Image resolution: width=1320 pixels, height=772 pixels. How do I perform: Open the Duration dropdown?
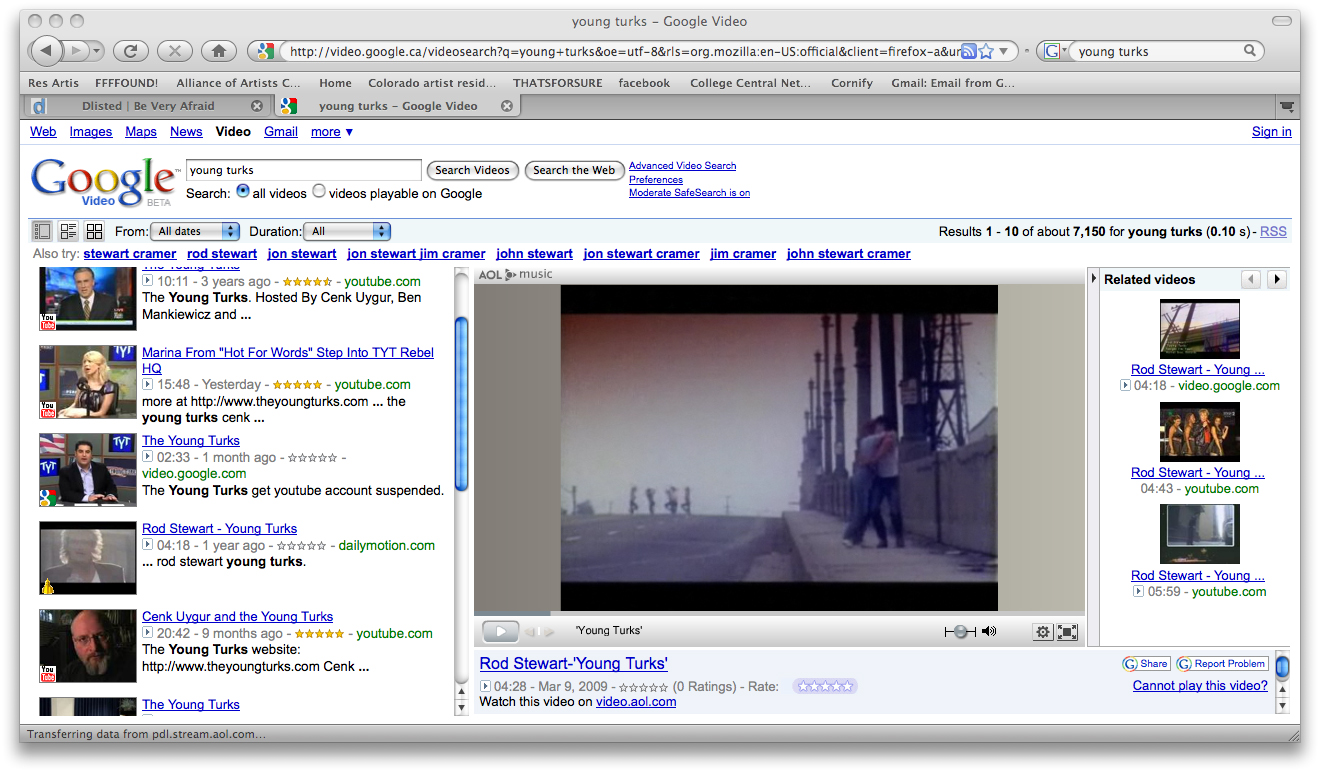pyautogui.click(x=346, y=231)
